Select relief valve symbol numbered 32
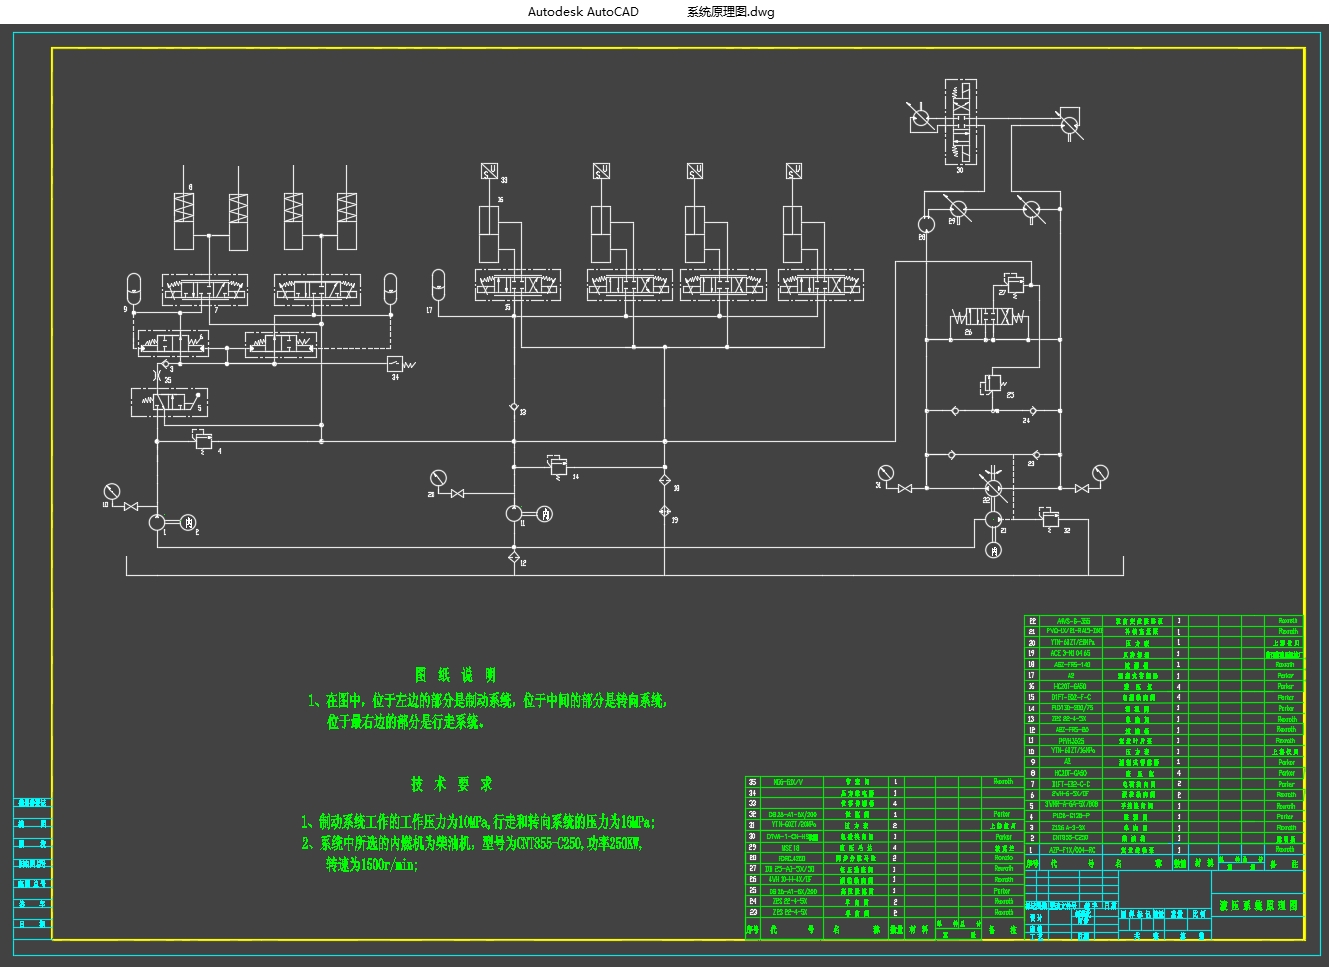1329x967 pixels. point(1048,519)
